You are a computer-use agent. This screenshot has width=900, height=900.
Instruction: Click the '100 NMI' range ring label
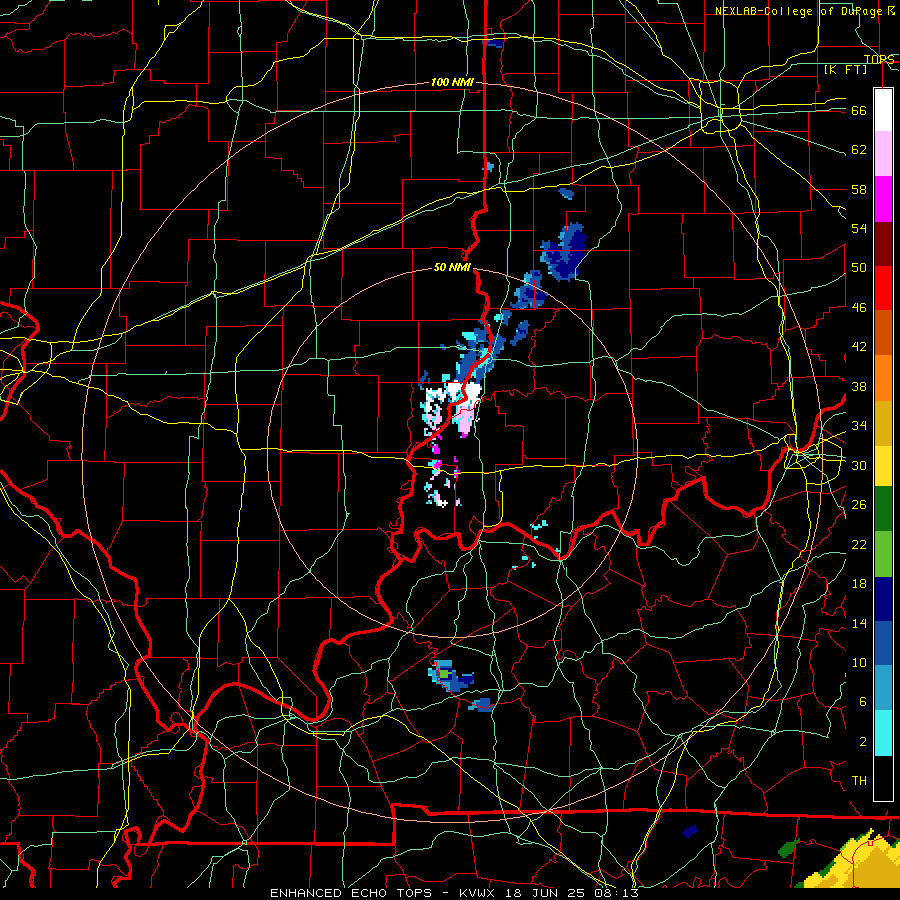(452, 82)
